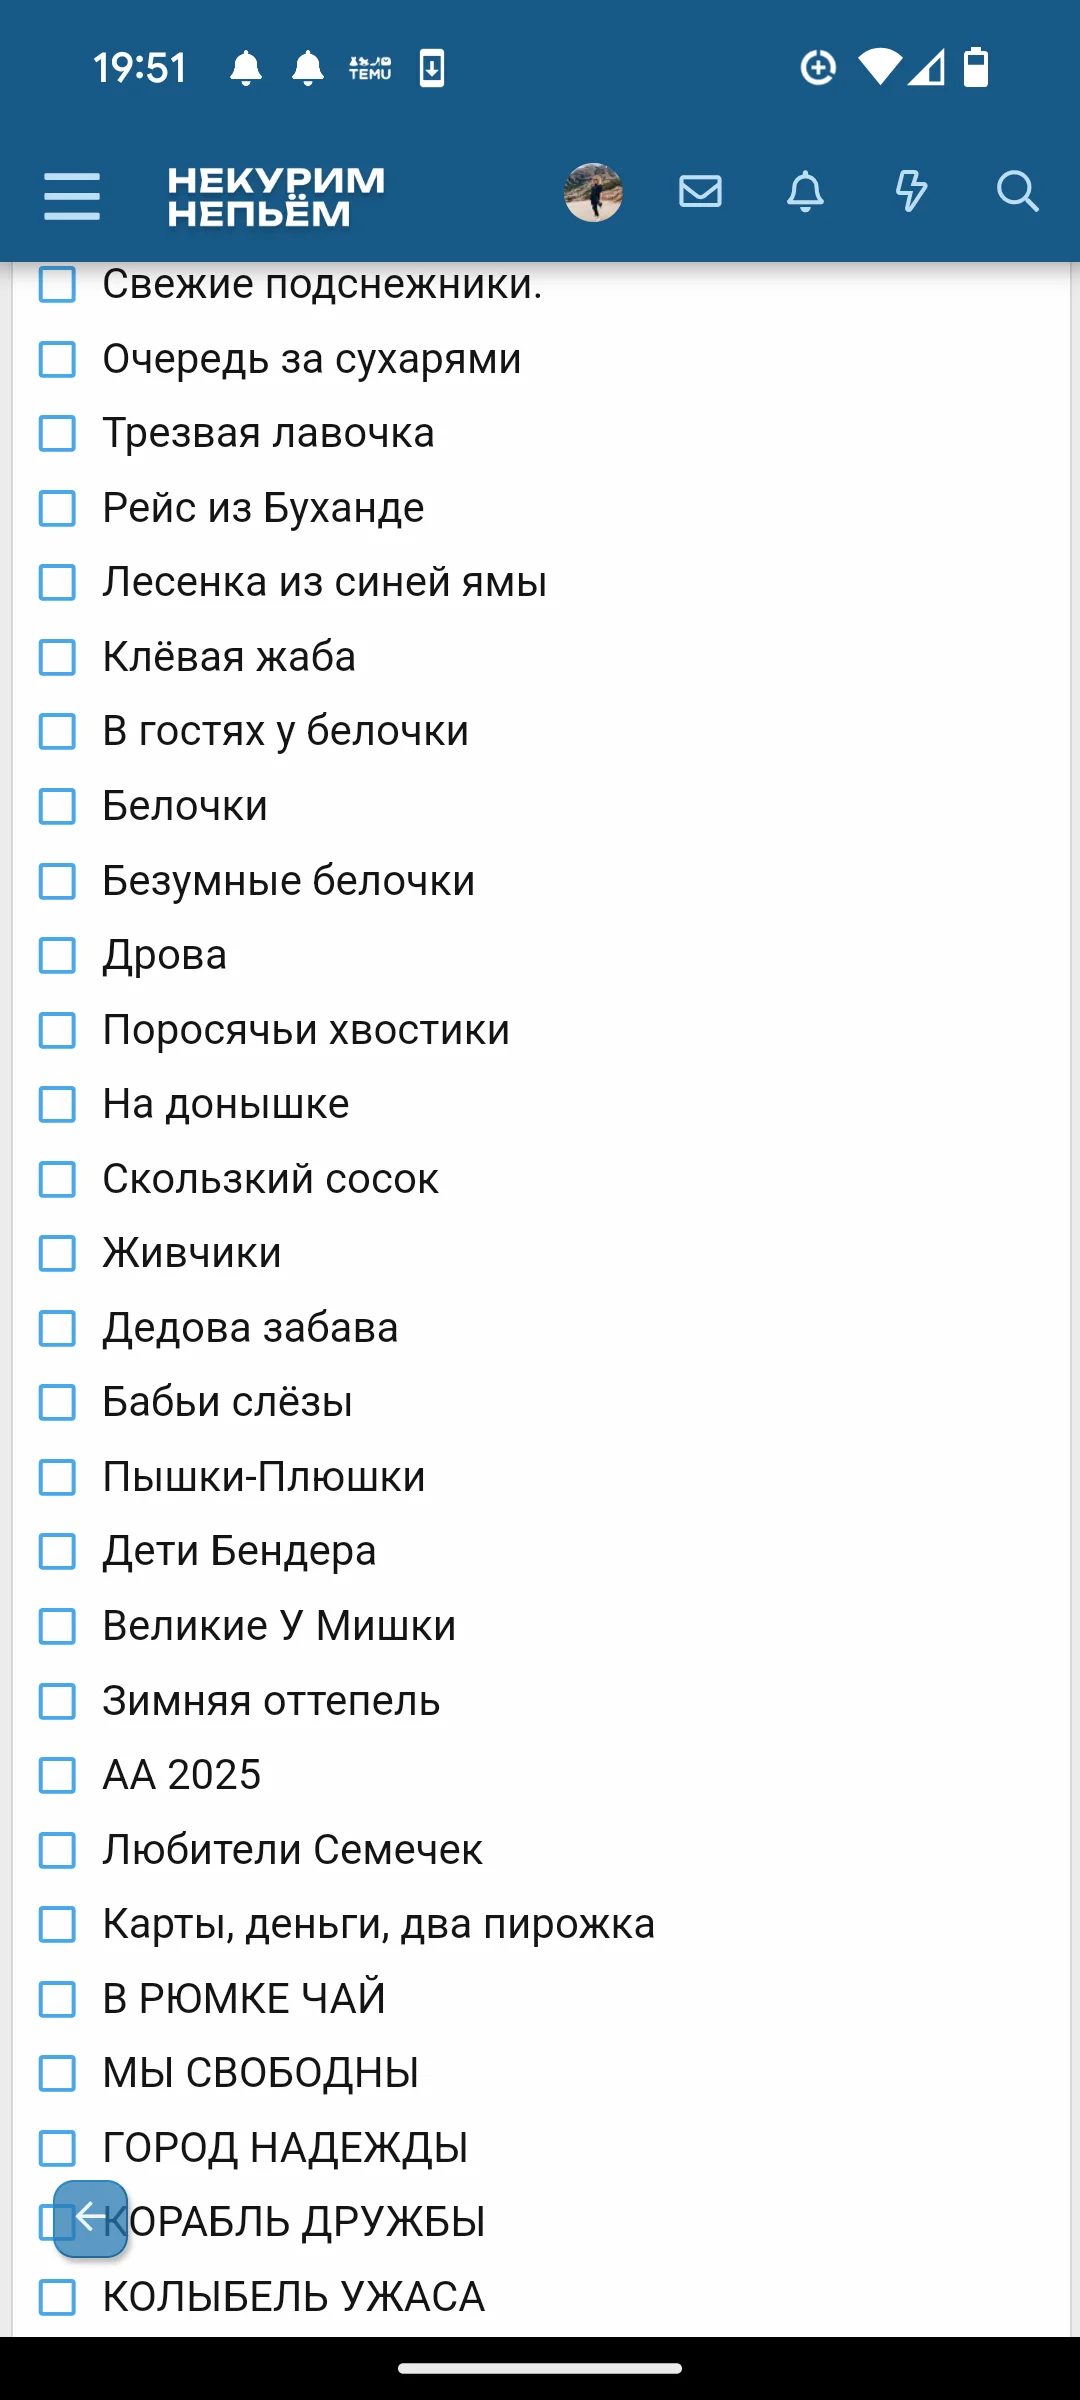The width and height of the screenshot is (1080, 2400).
Task: Open the messages envelope icon
Action: tap(699, 192)
